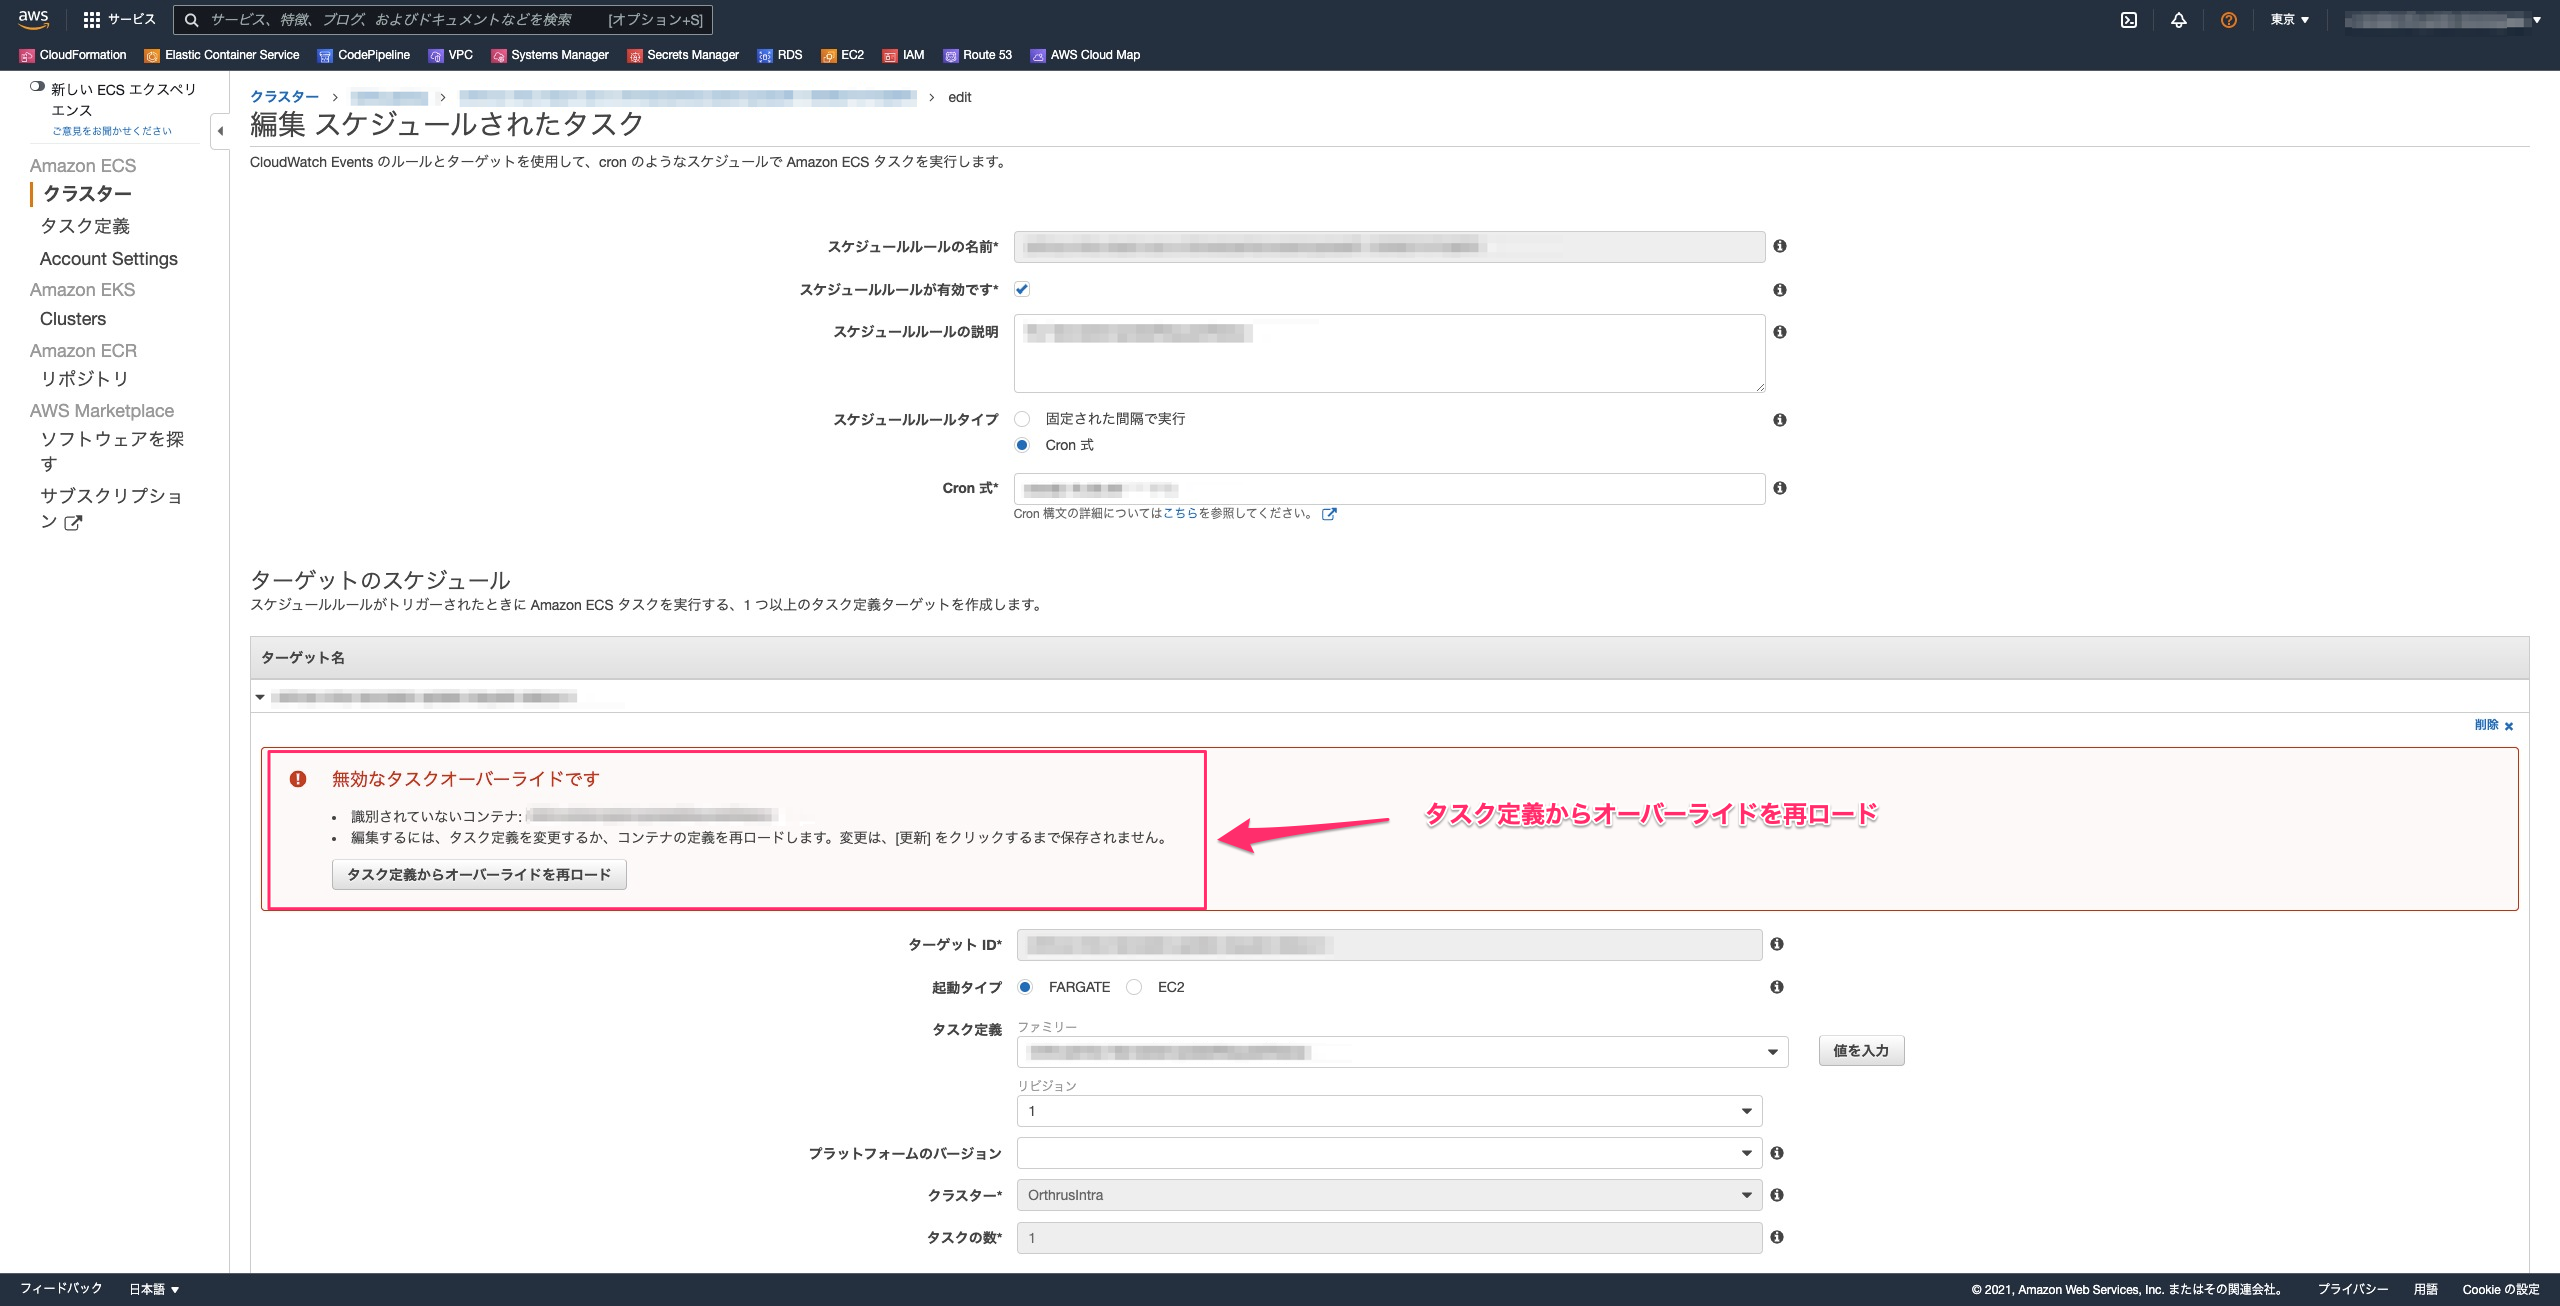Open the クラスター breadcrumb link
This screenshot has height=1306, width=2560.
[x=284, y=97]
